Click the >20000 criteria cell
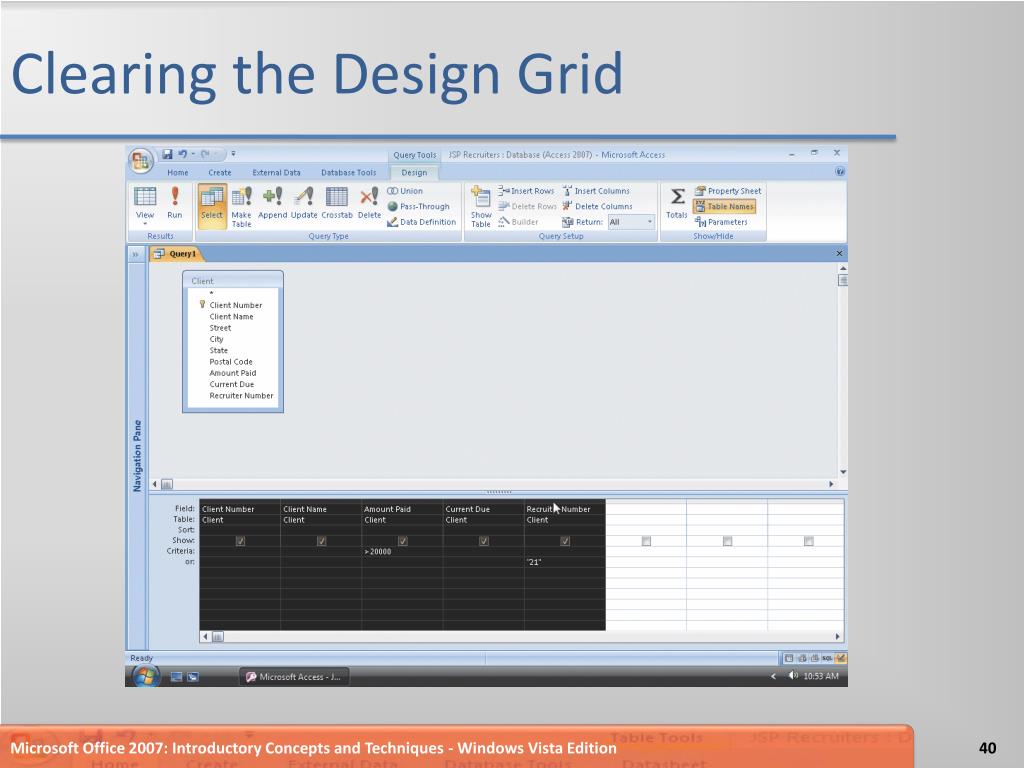The image size is (1024, 768). point(402,552)
